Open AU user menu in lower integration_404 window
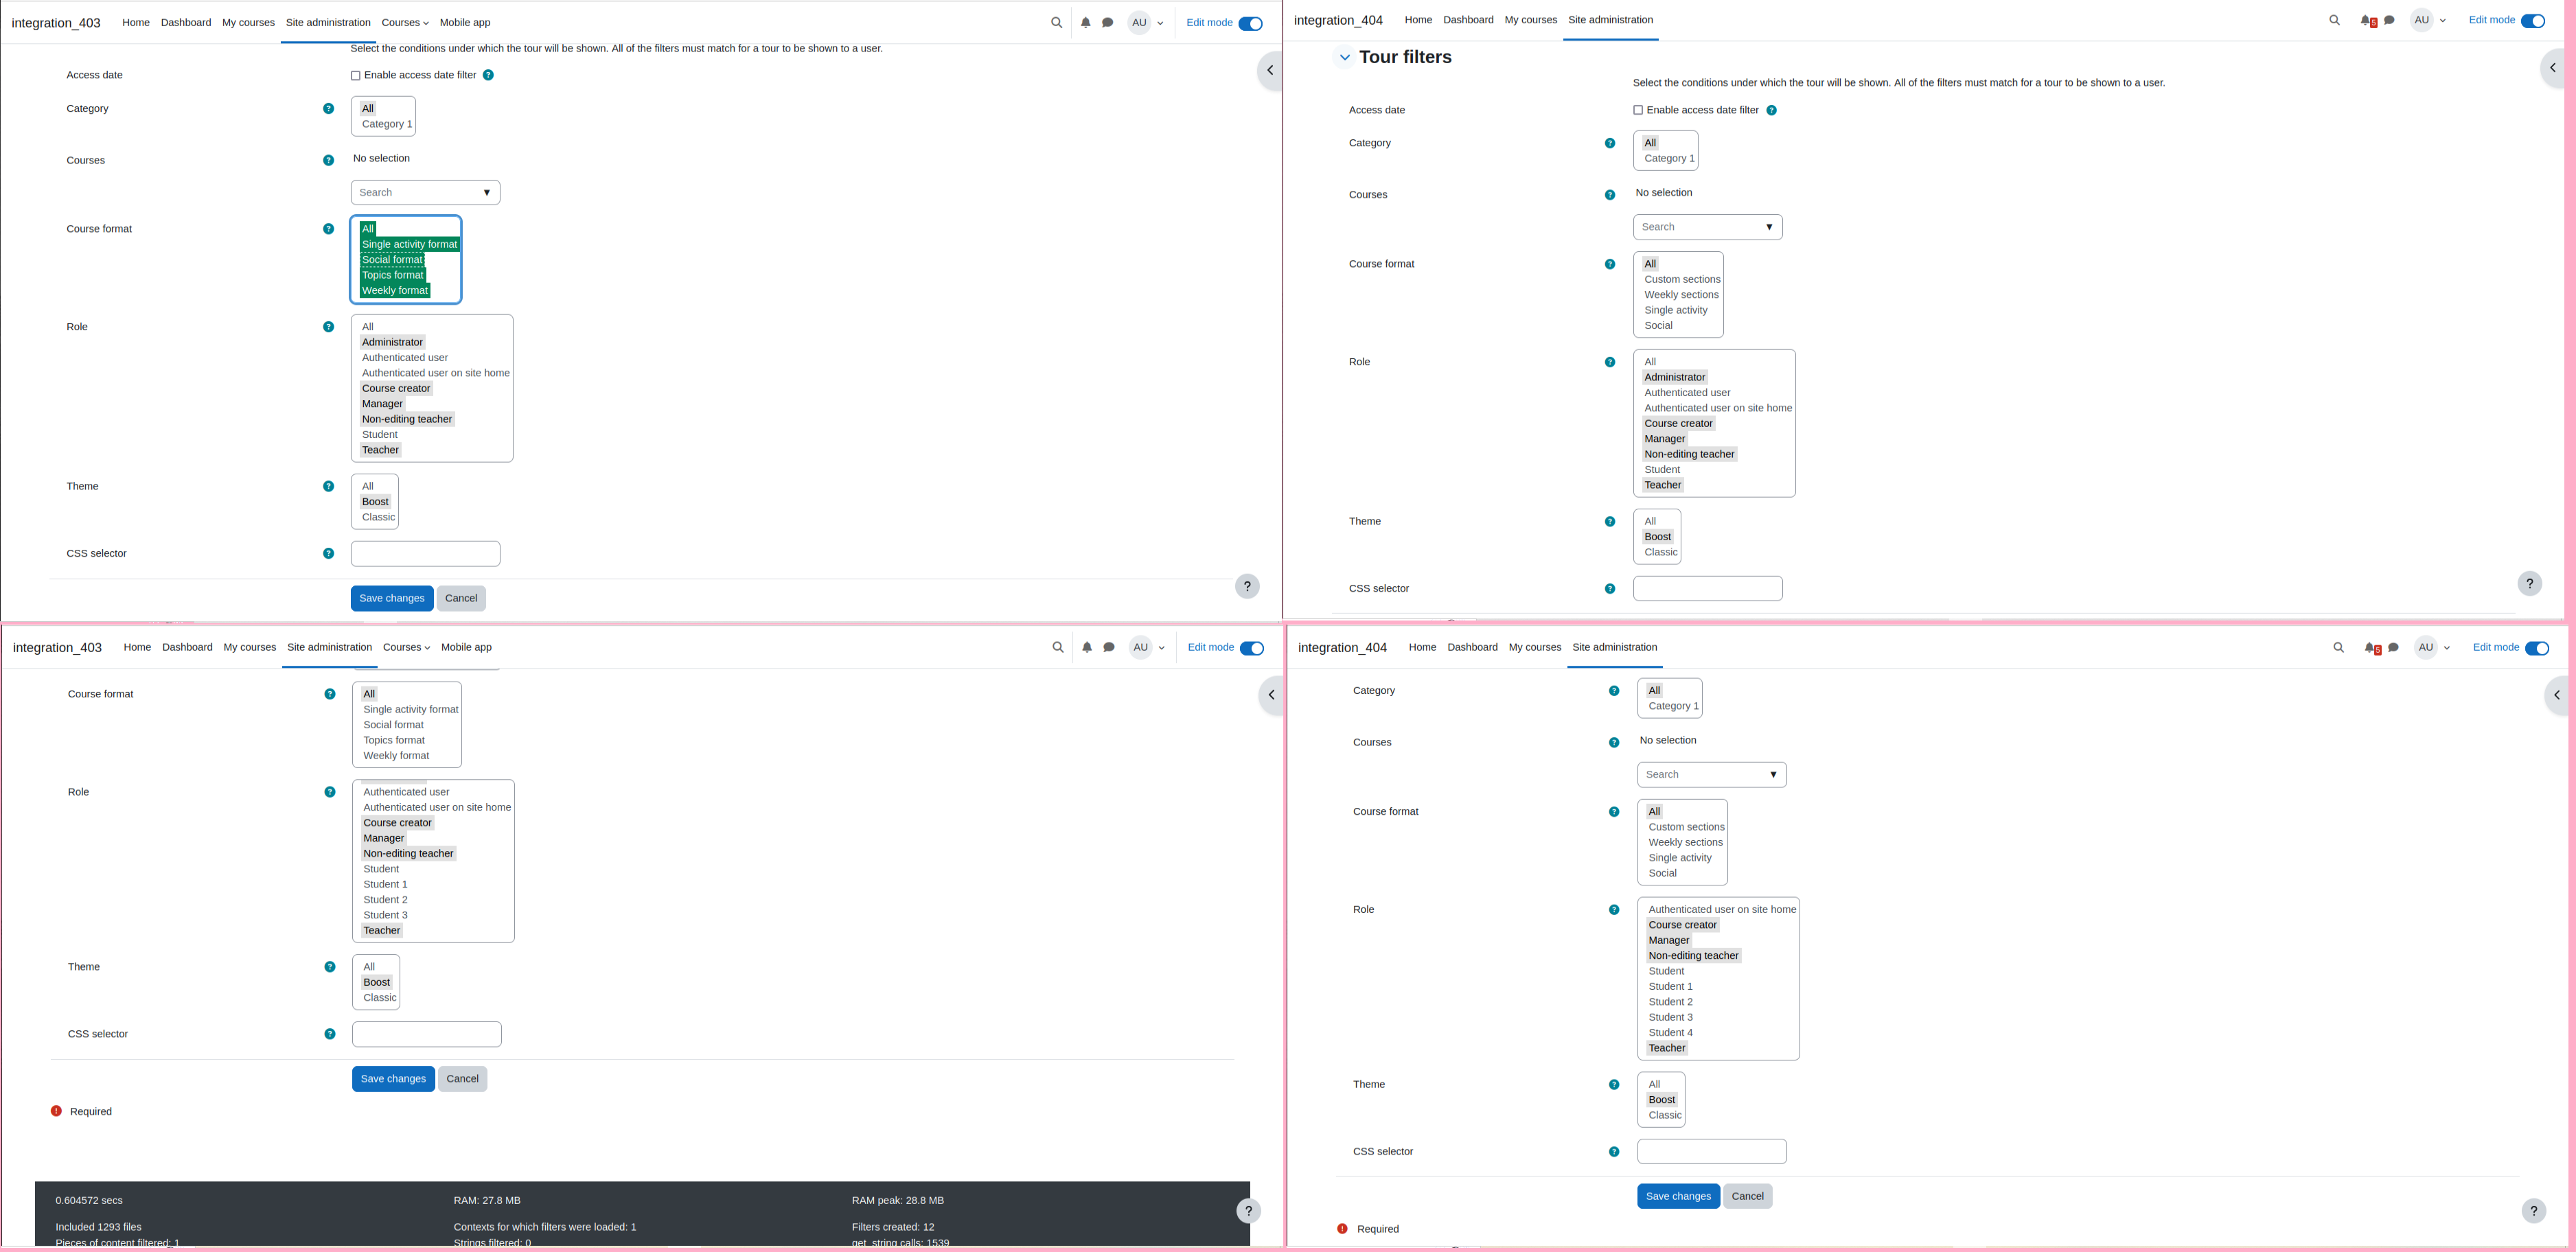Viewport: 2576px width, 1252px height. pyautogui.click(x=2432, y=647)
